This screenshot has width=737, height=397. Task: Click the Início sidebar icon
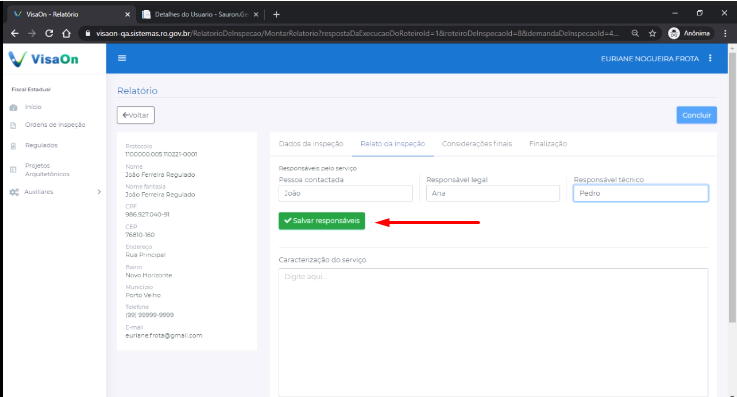tap(13, 108)
